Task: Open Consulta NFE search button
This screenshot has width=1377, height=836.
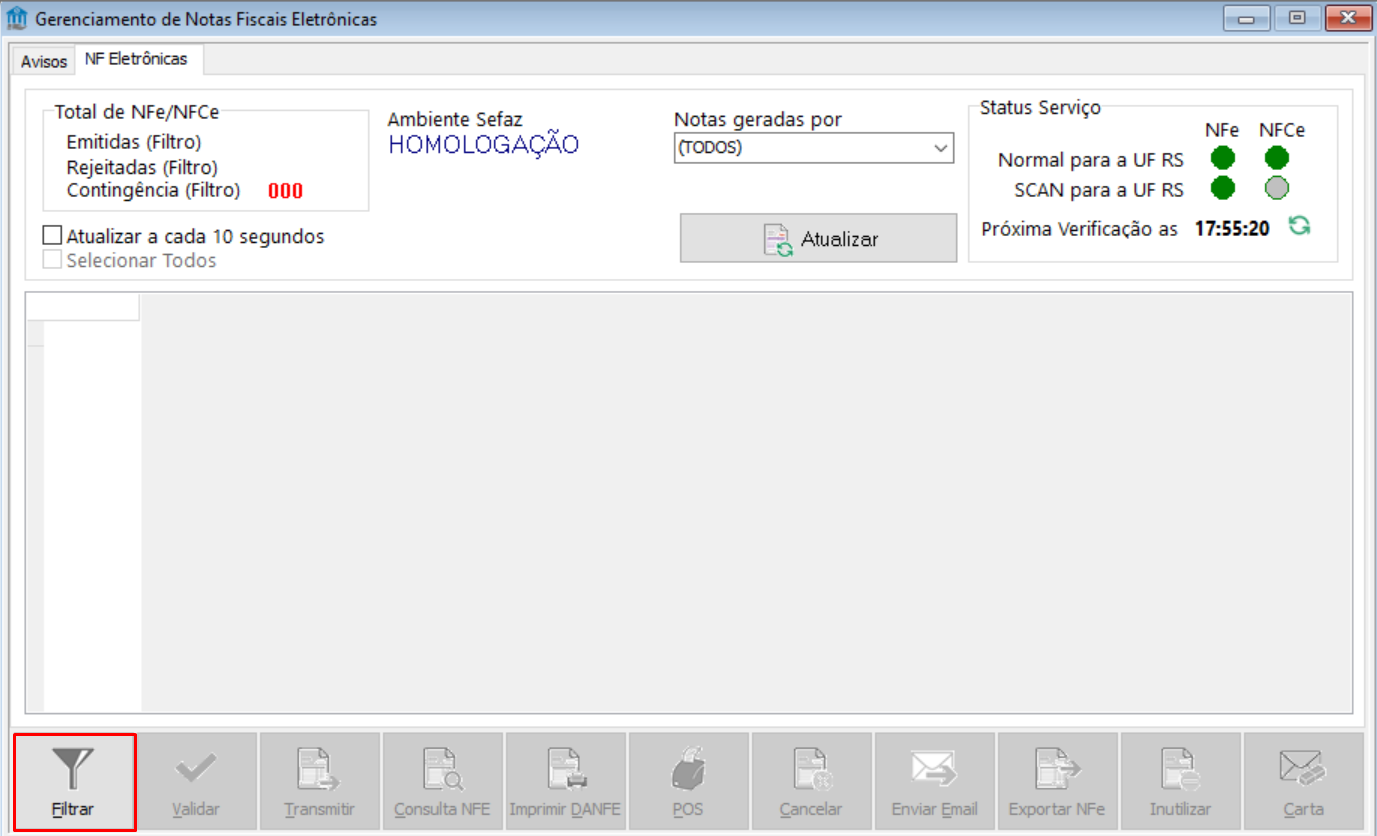Action: click(443, 781)
